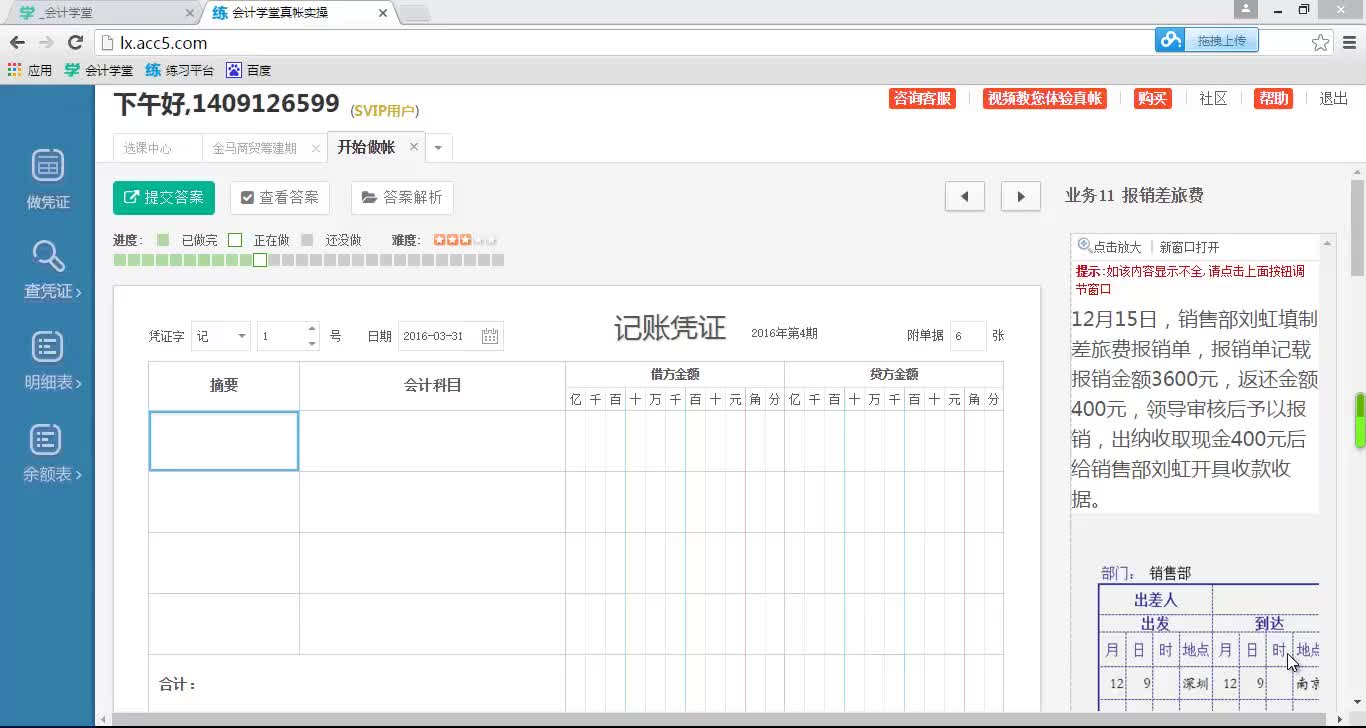Click the 做凭证 sidebar icon

48,166
